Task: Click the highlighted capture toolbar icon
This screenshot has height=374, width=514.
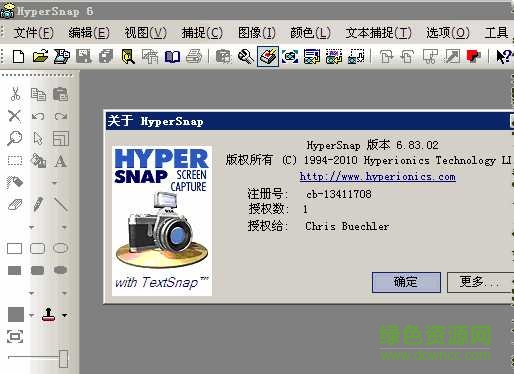Action: 268,56
